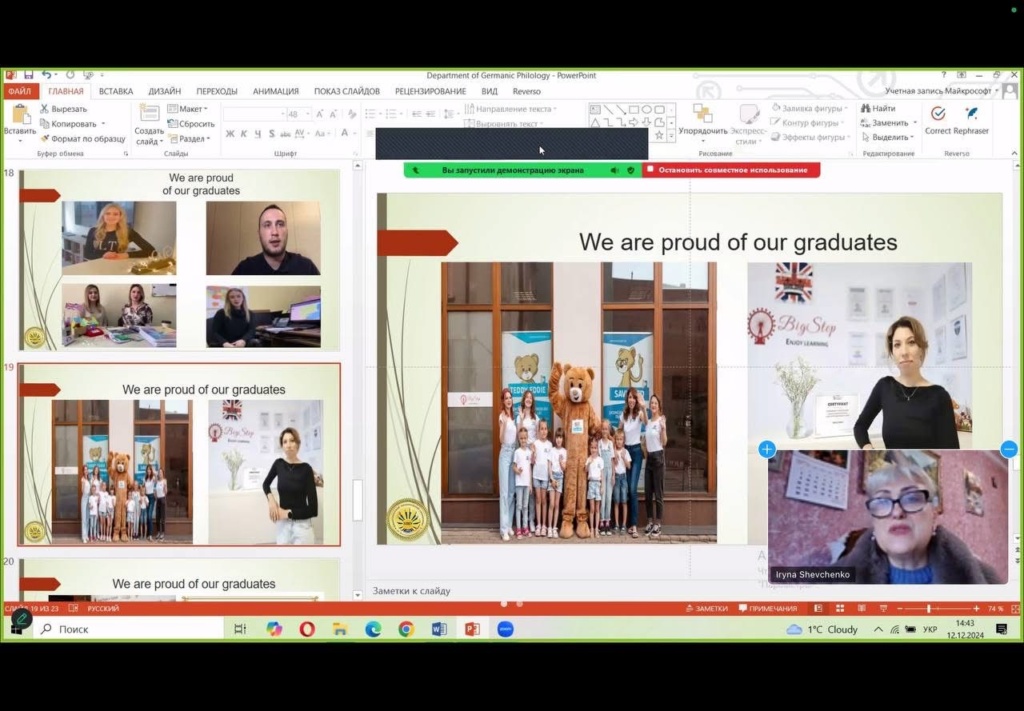Click the Reverso Correct icon
Viewport: 1024px width, 711px height.
938,114
